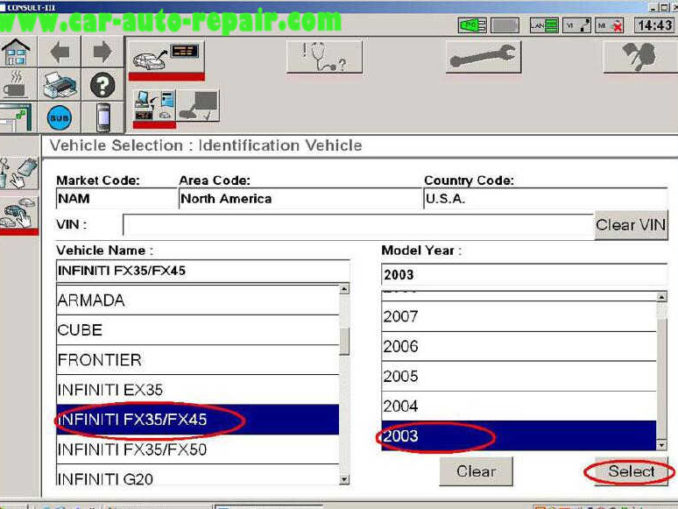Click model year list scroll up arrow
The height and width of the screenshot is (509, 678).
coord(662,297)
